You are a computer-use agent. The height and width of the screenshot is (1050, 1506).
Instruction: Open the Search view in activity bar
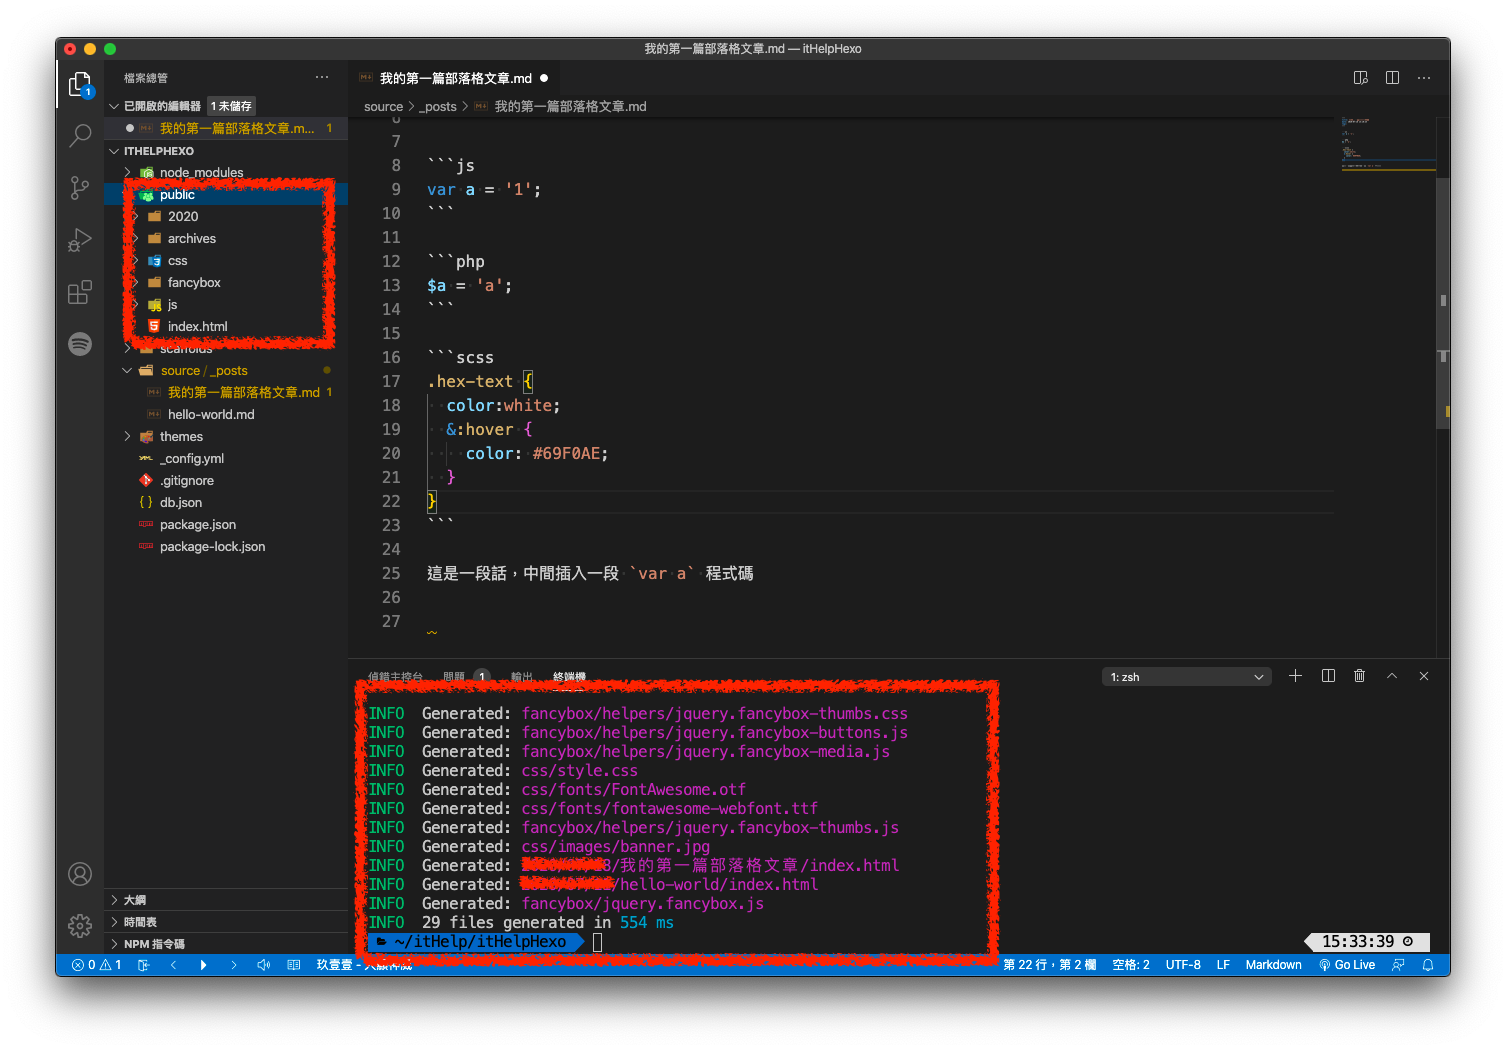(x=80, y=136)
